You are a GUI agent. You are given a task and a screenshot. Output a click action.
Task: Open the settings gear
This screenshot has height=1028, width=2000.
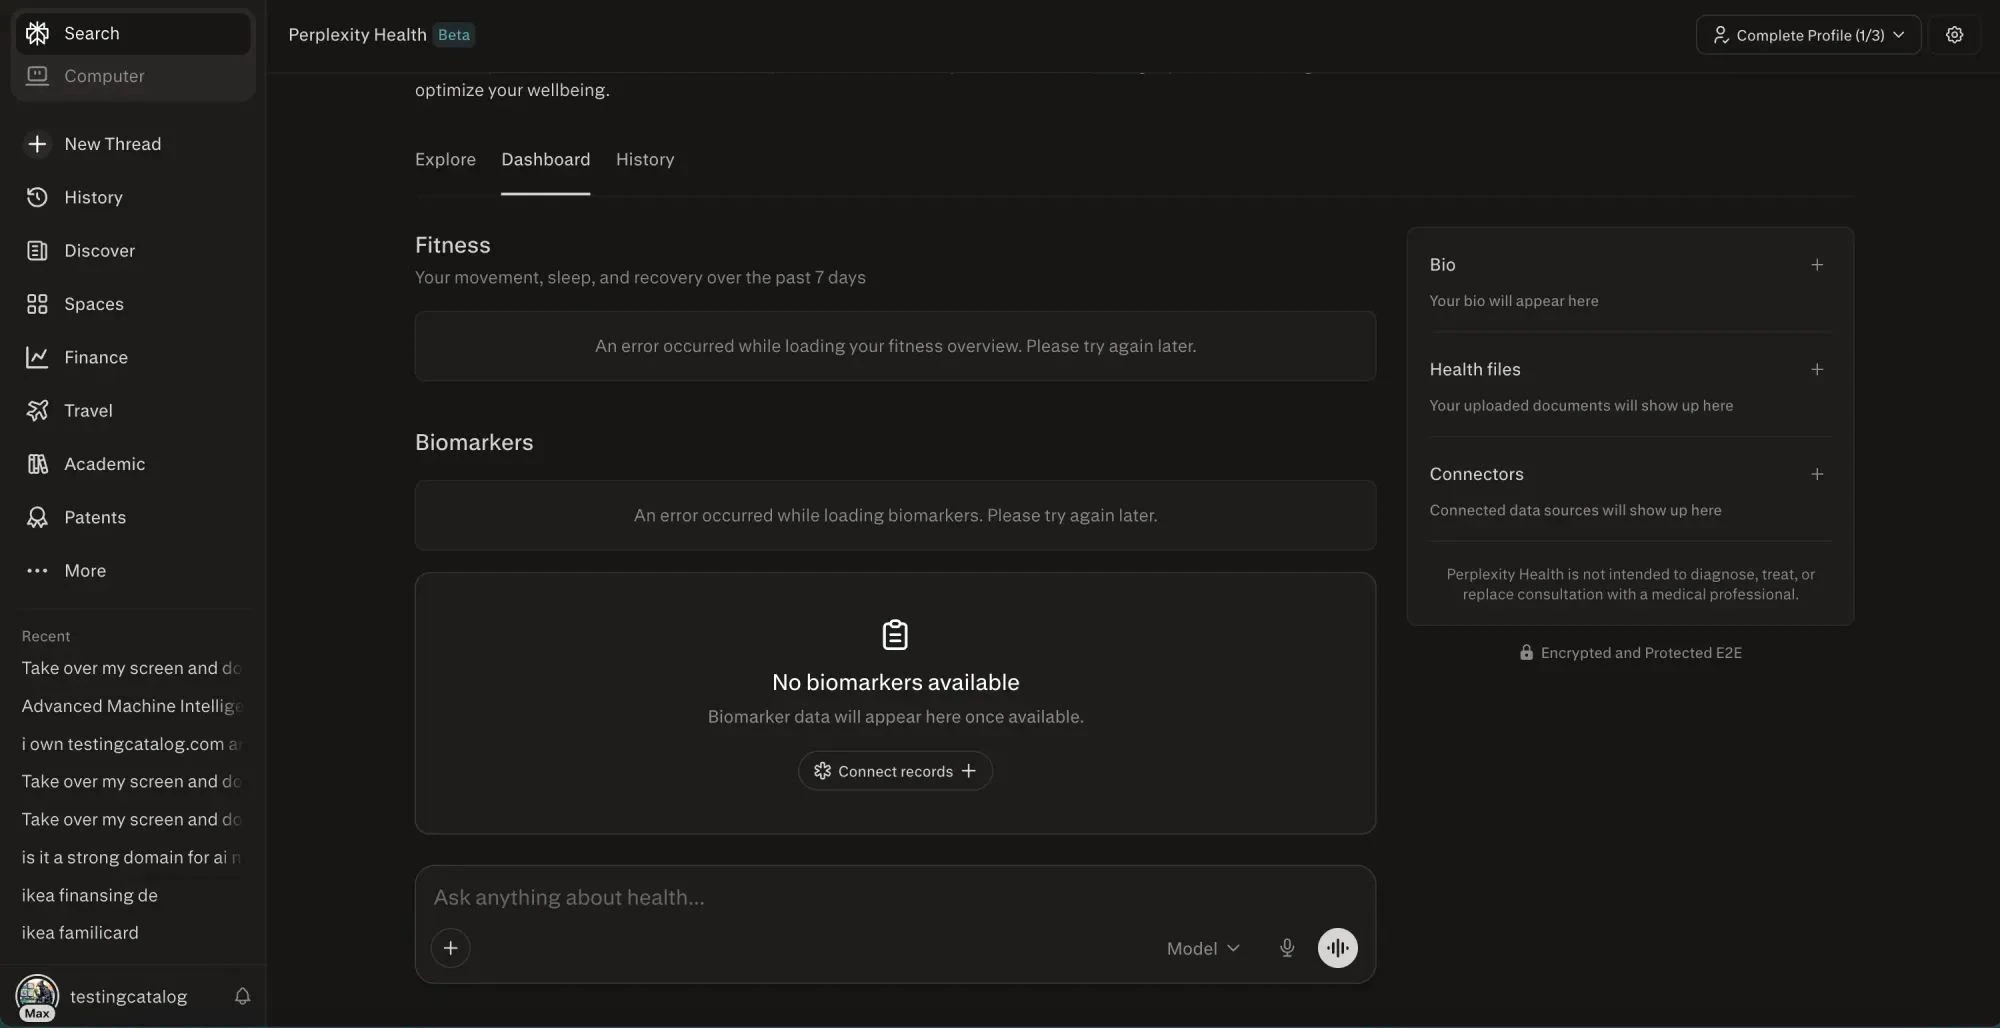(1956, 34)
